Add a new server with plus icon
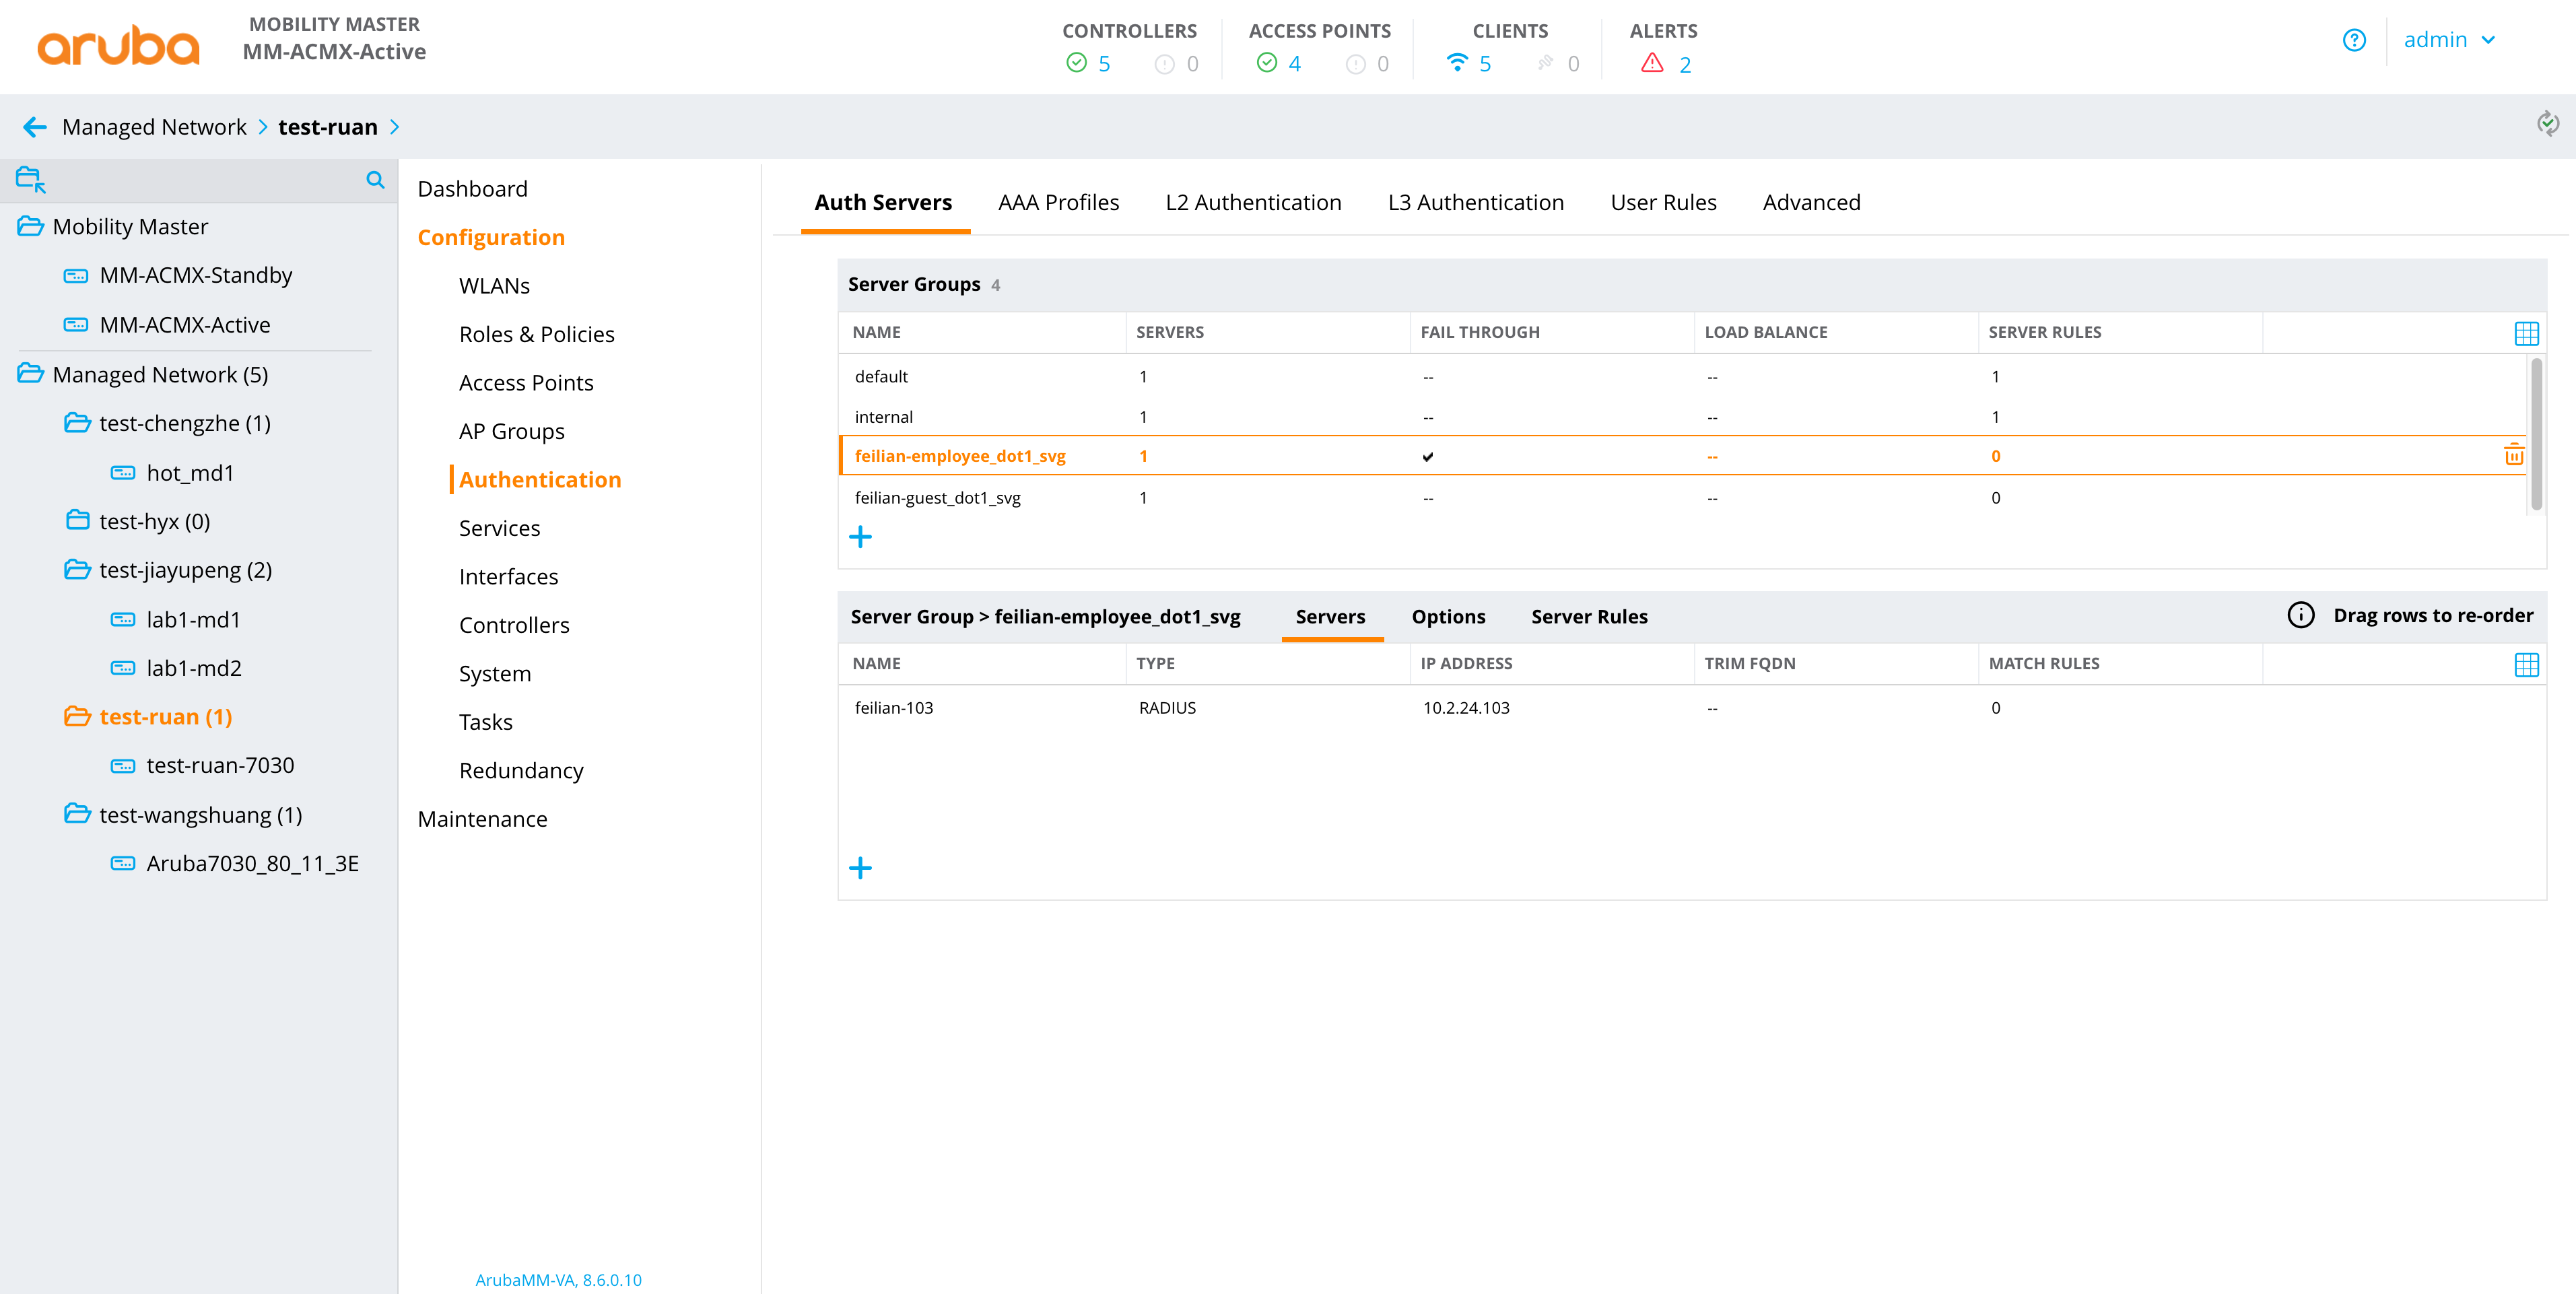Viewport: 2576px width, 1294px height. pos(860,868)
